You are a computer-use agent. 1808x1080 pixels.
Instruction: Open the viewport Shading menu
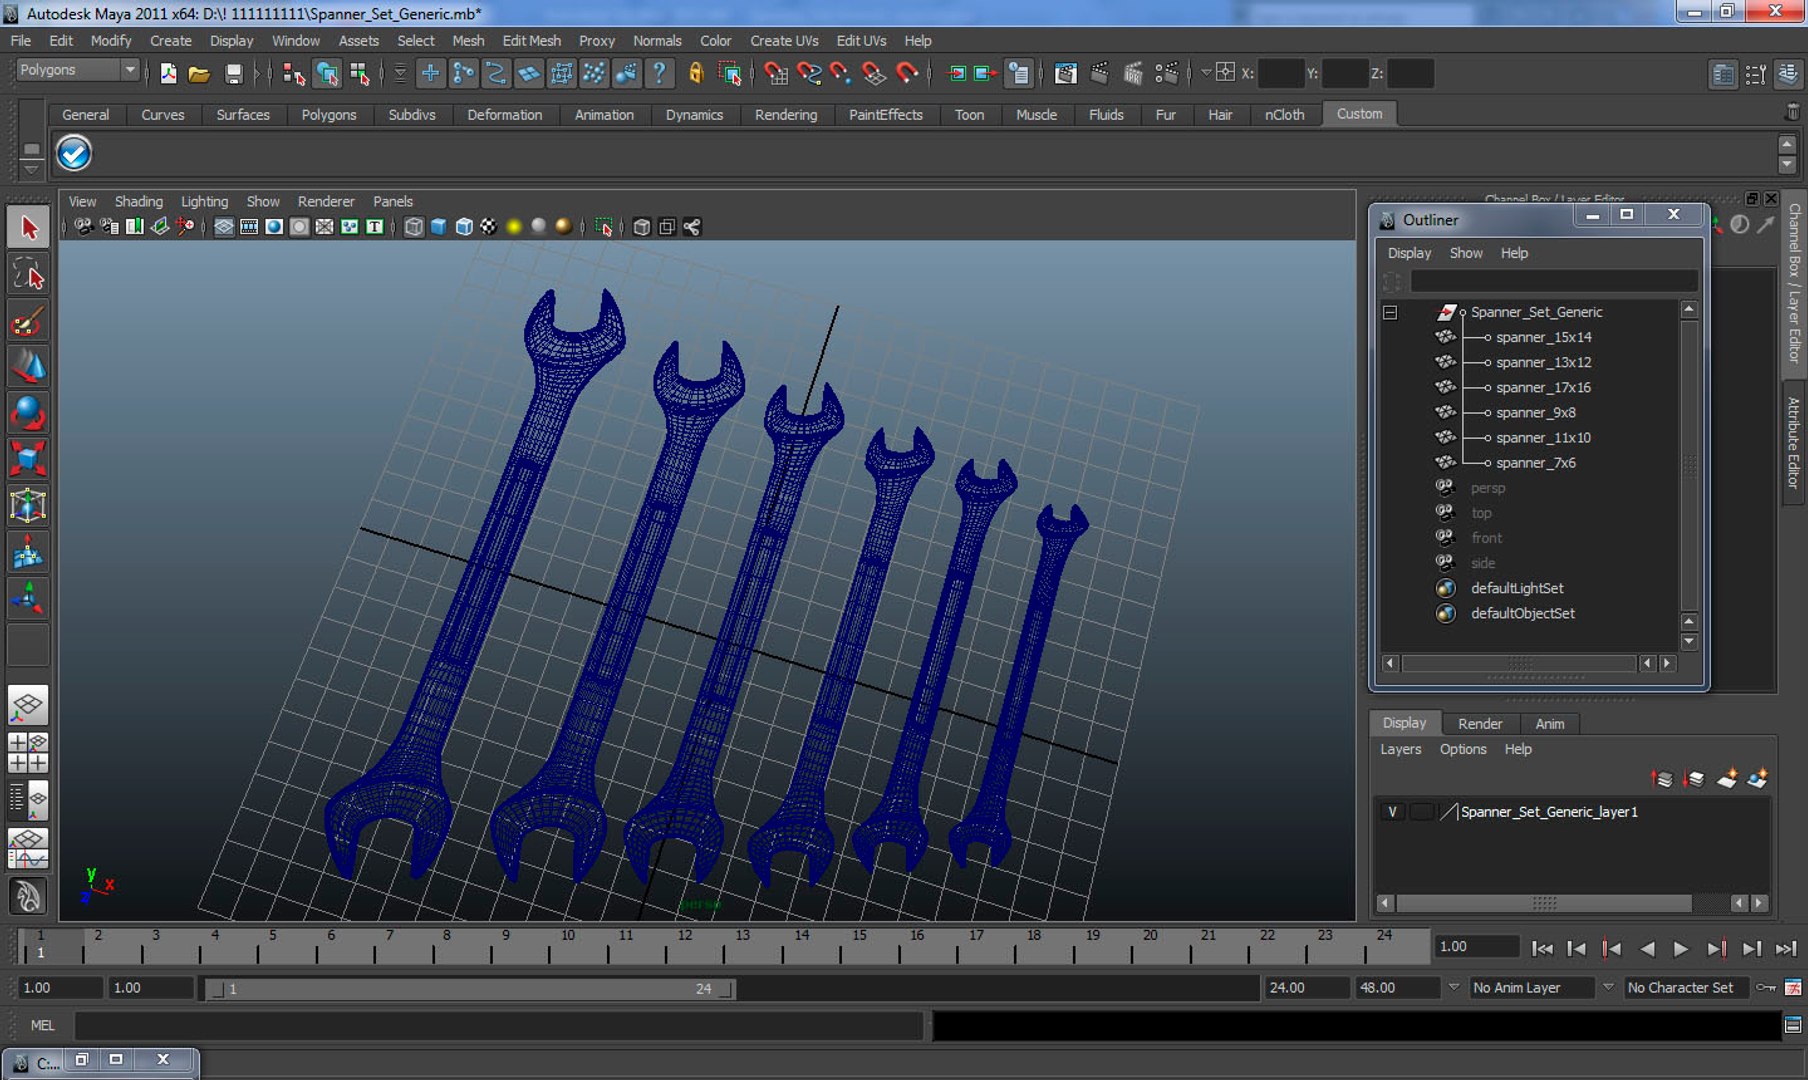(138, 201)
